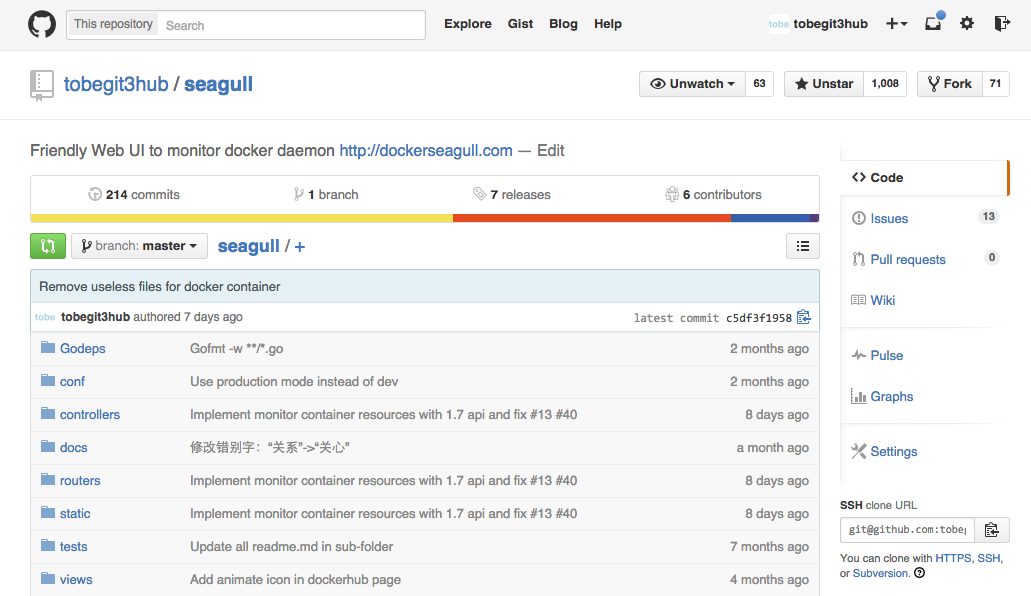Open the branch master dropdown
This screenshot has height=596, width=1031.
139,246
